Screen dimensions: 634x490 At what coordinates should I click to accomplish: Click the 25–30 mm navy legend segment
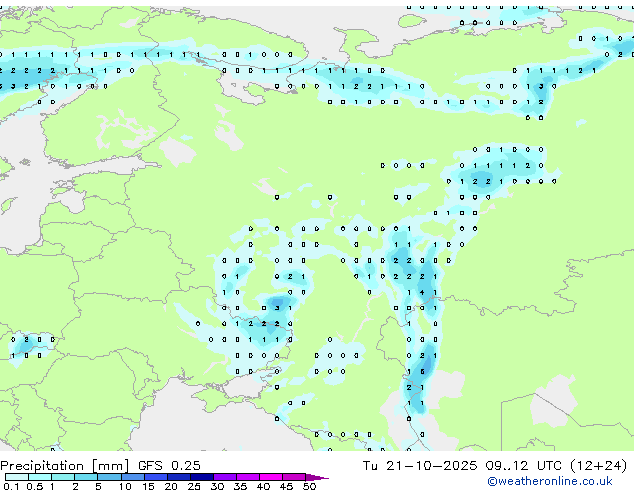[202, 477]
